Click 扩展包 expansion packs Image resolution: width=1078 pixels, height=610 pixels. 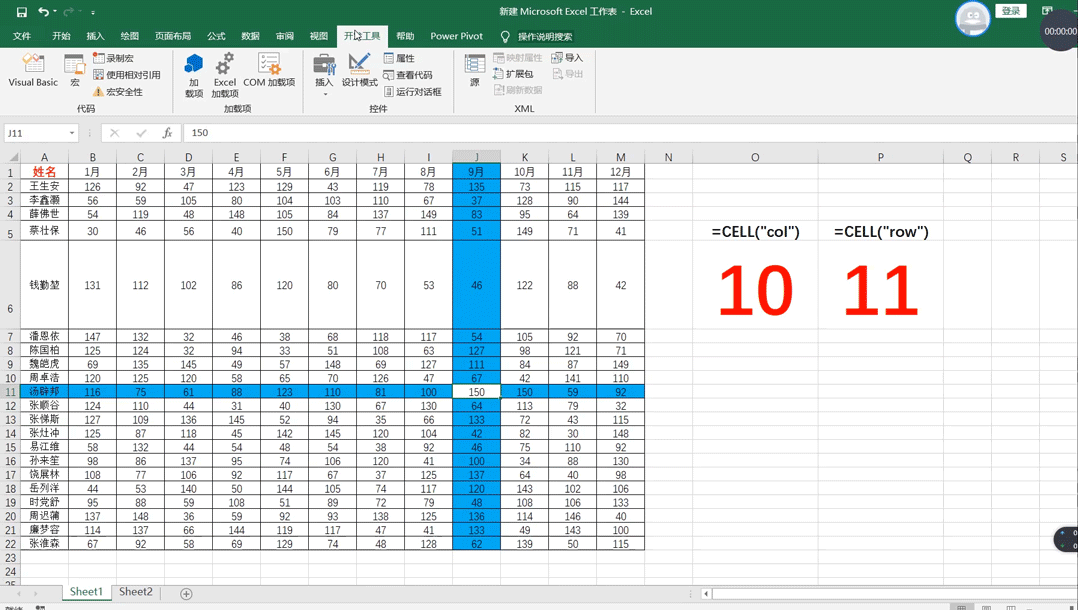pos(513,74)
